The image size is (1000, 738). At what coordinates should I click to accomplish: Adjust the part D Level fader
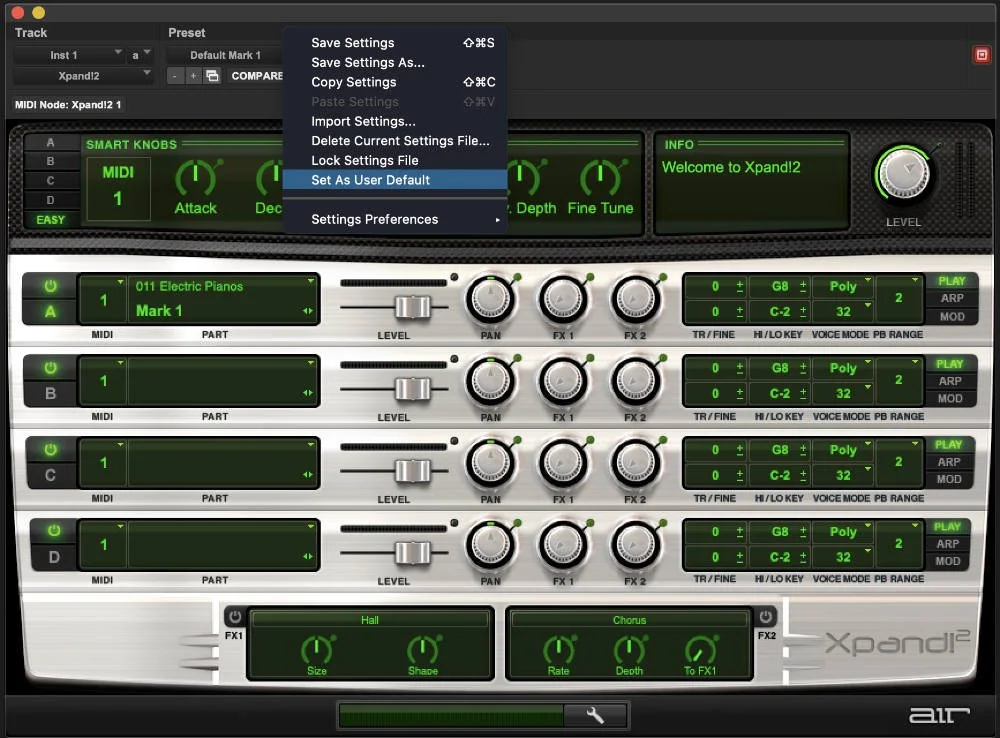413,552
